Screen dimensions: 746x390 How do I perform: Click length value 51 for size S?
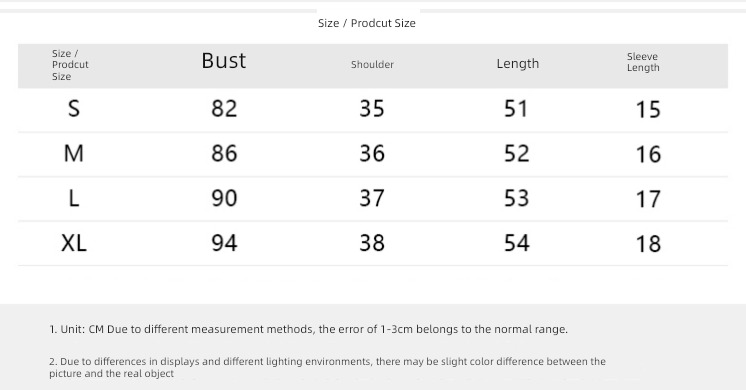click(516, 109)
